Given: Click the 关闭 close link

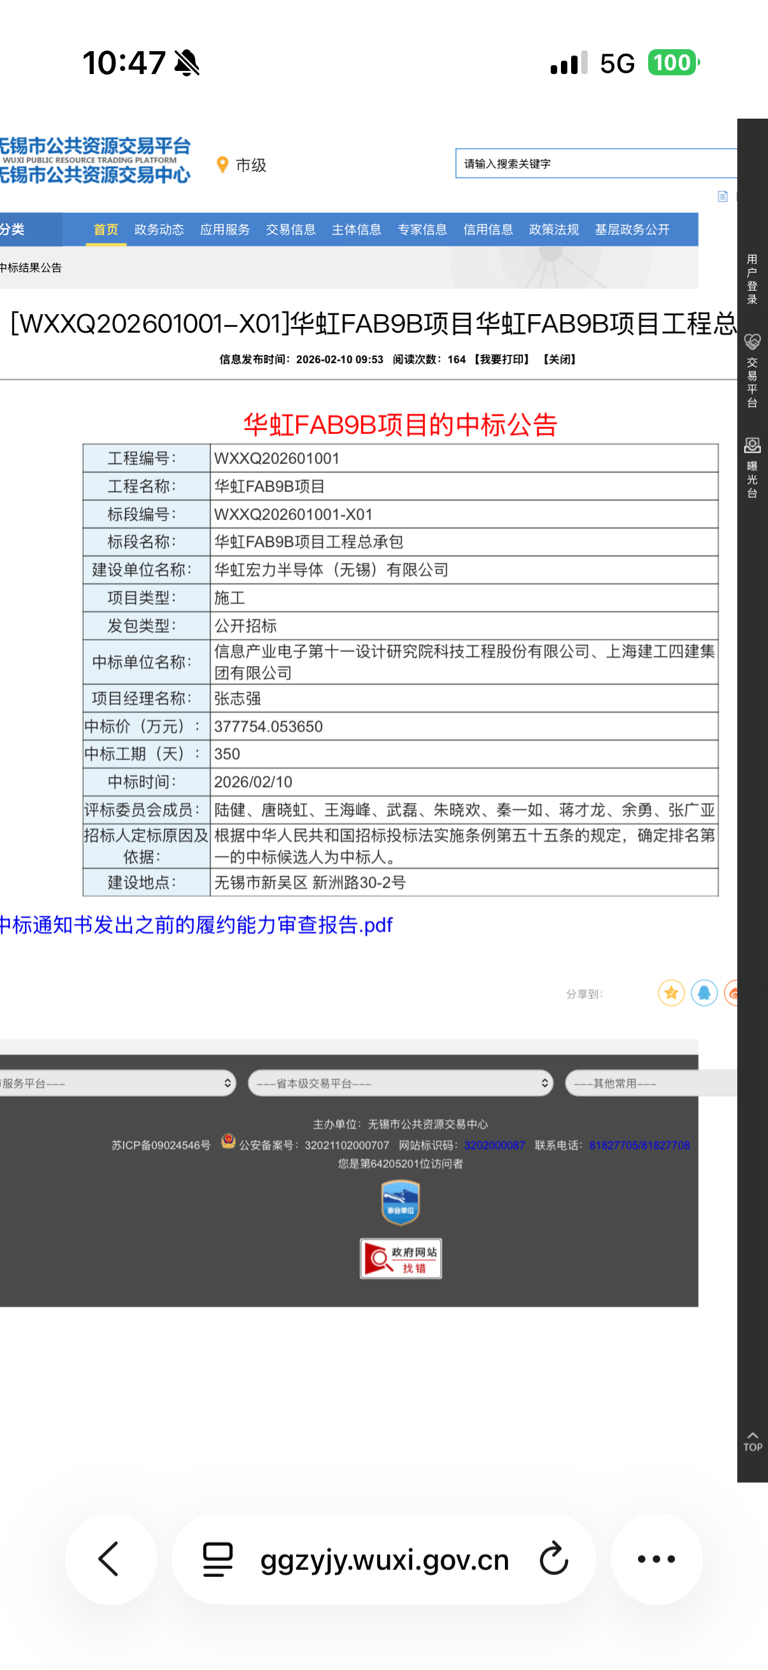Looking at the screenshot, I should coord(560,359).
